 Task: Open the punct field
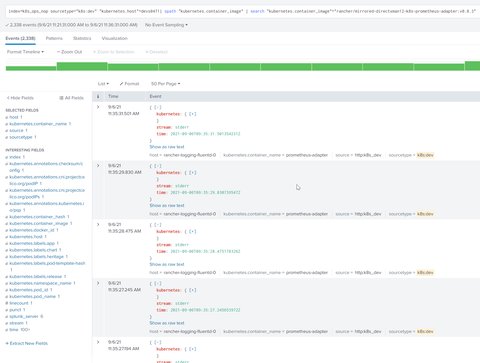pyautogui.click(x=15, y=310)
